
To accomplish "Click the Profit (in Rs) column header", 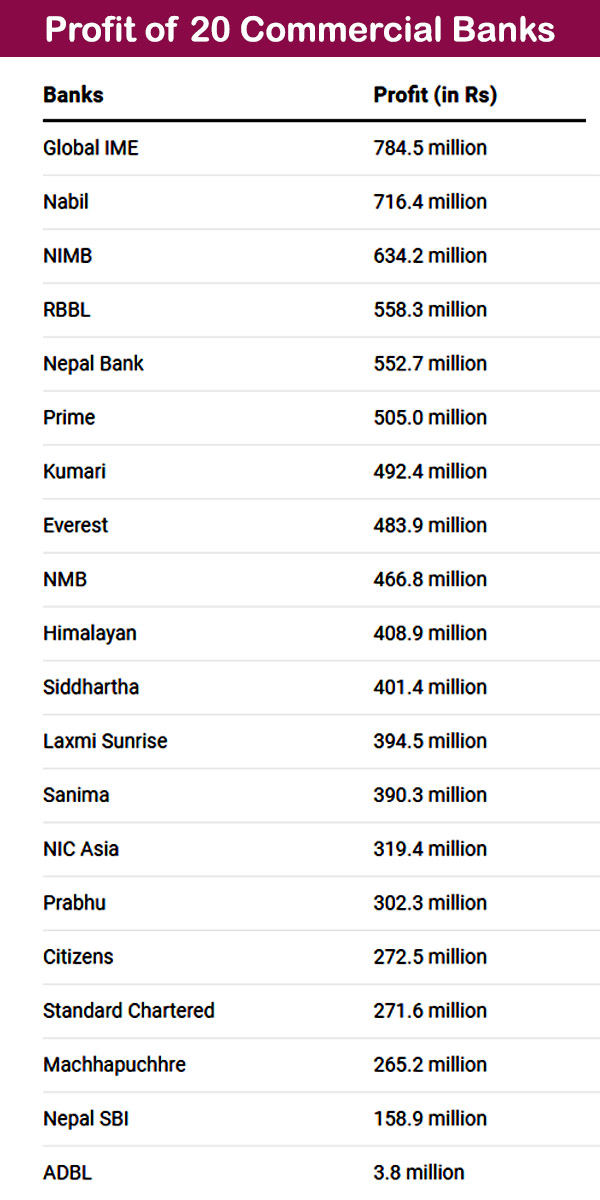I will [435, 96].
